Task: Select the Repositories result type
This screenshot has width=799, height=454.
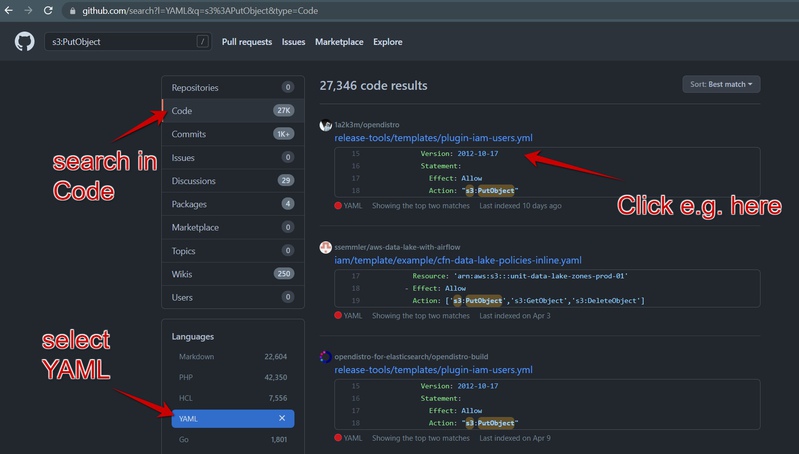Action: pyautogui.click(x=233, y=87)
